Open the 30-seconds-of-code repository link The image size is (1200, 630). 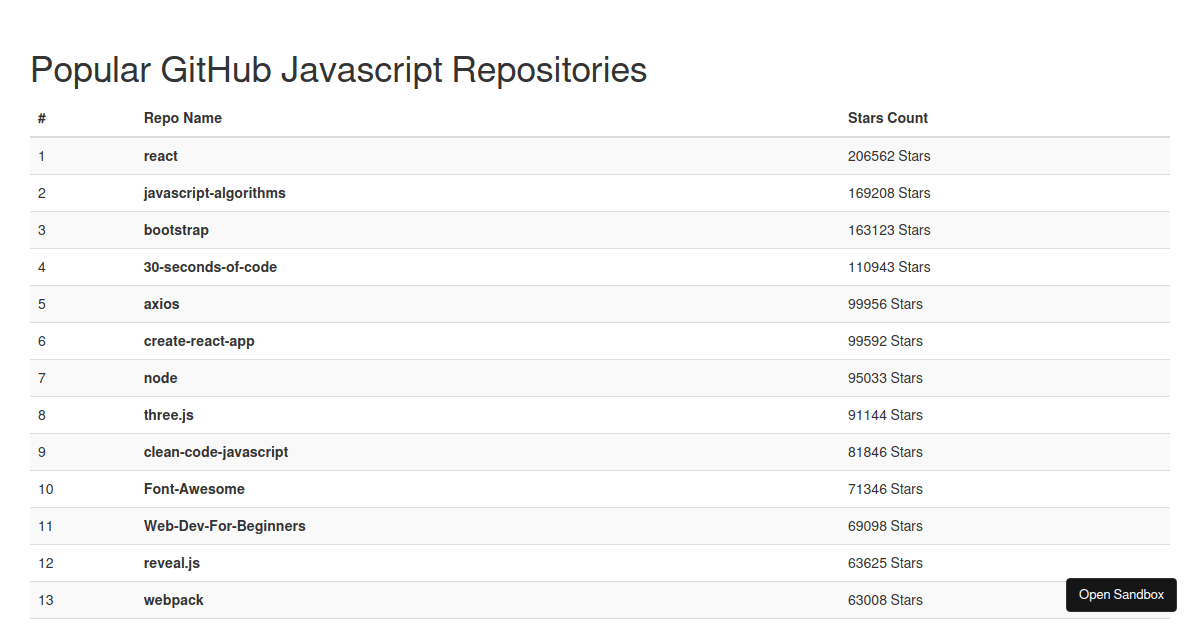coord(210,267)
